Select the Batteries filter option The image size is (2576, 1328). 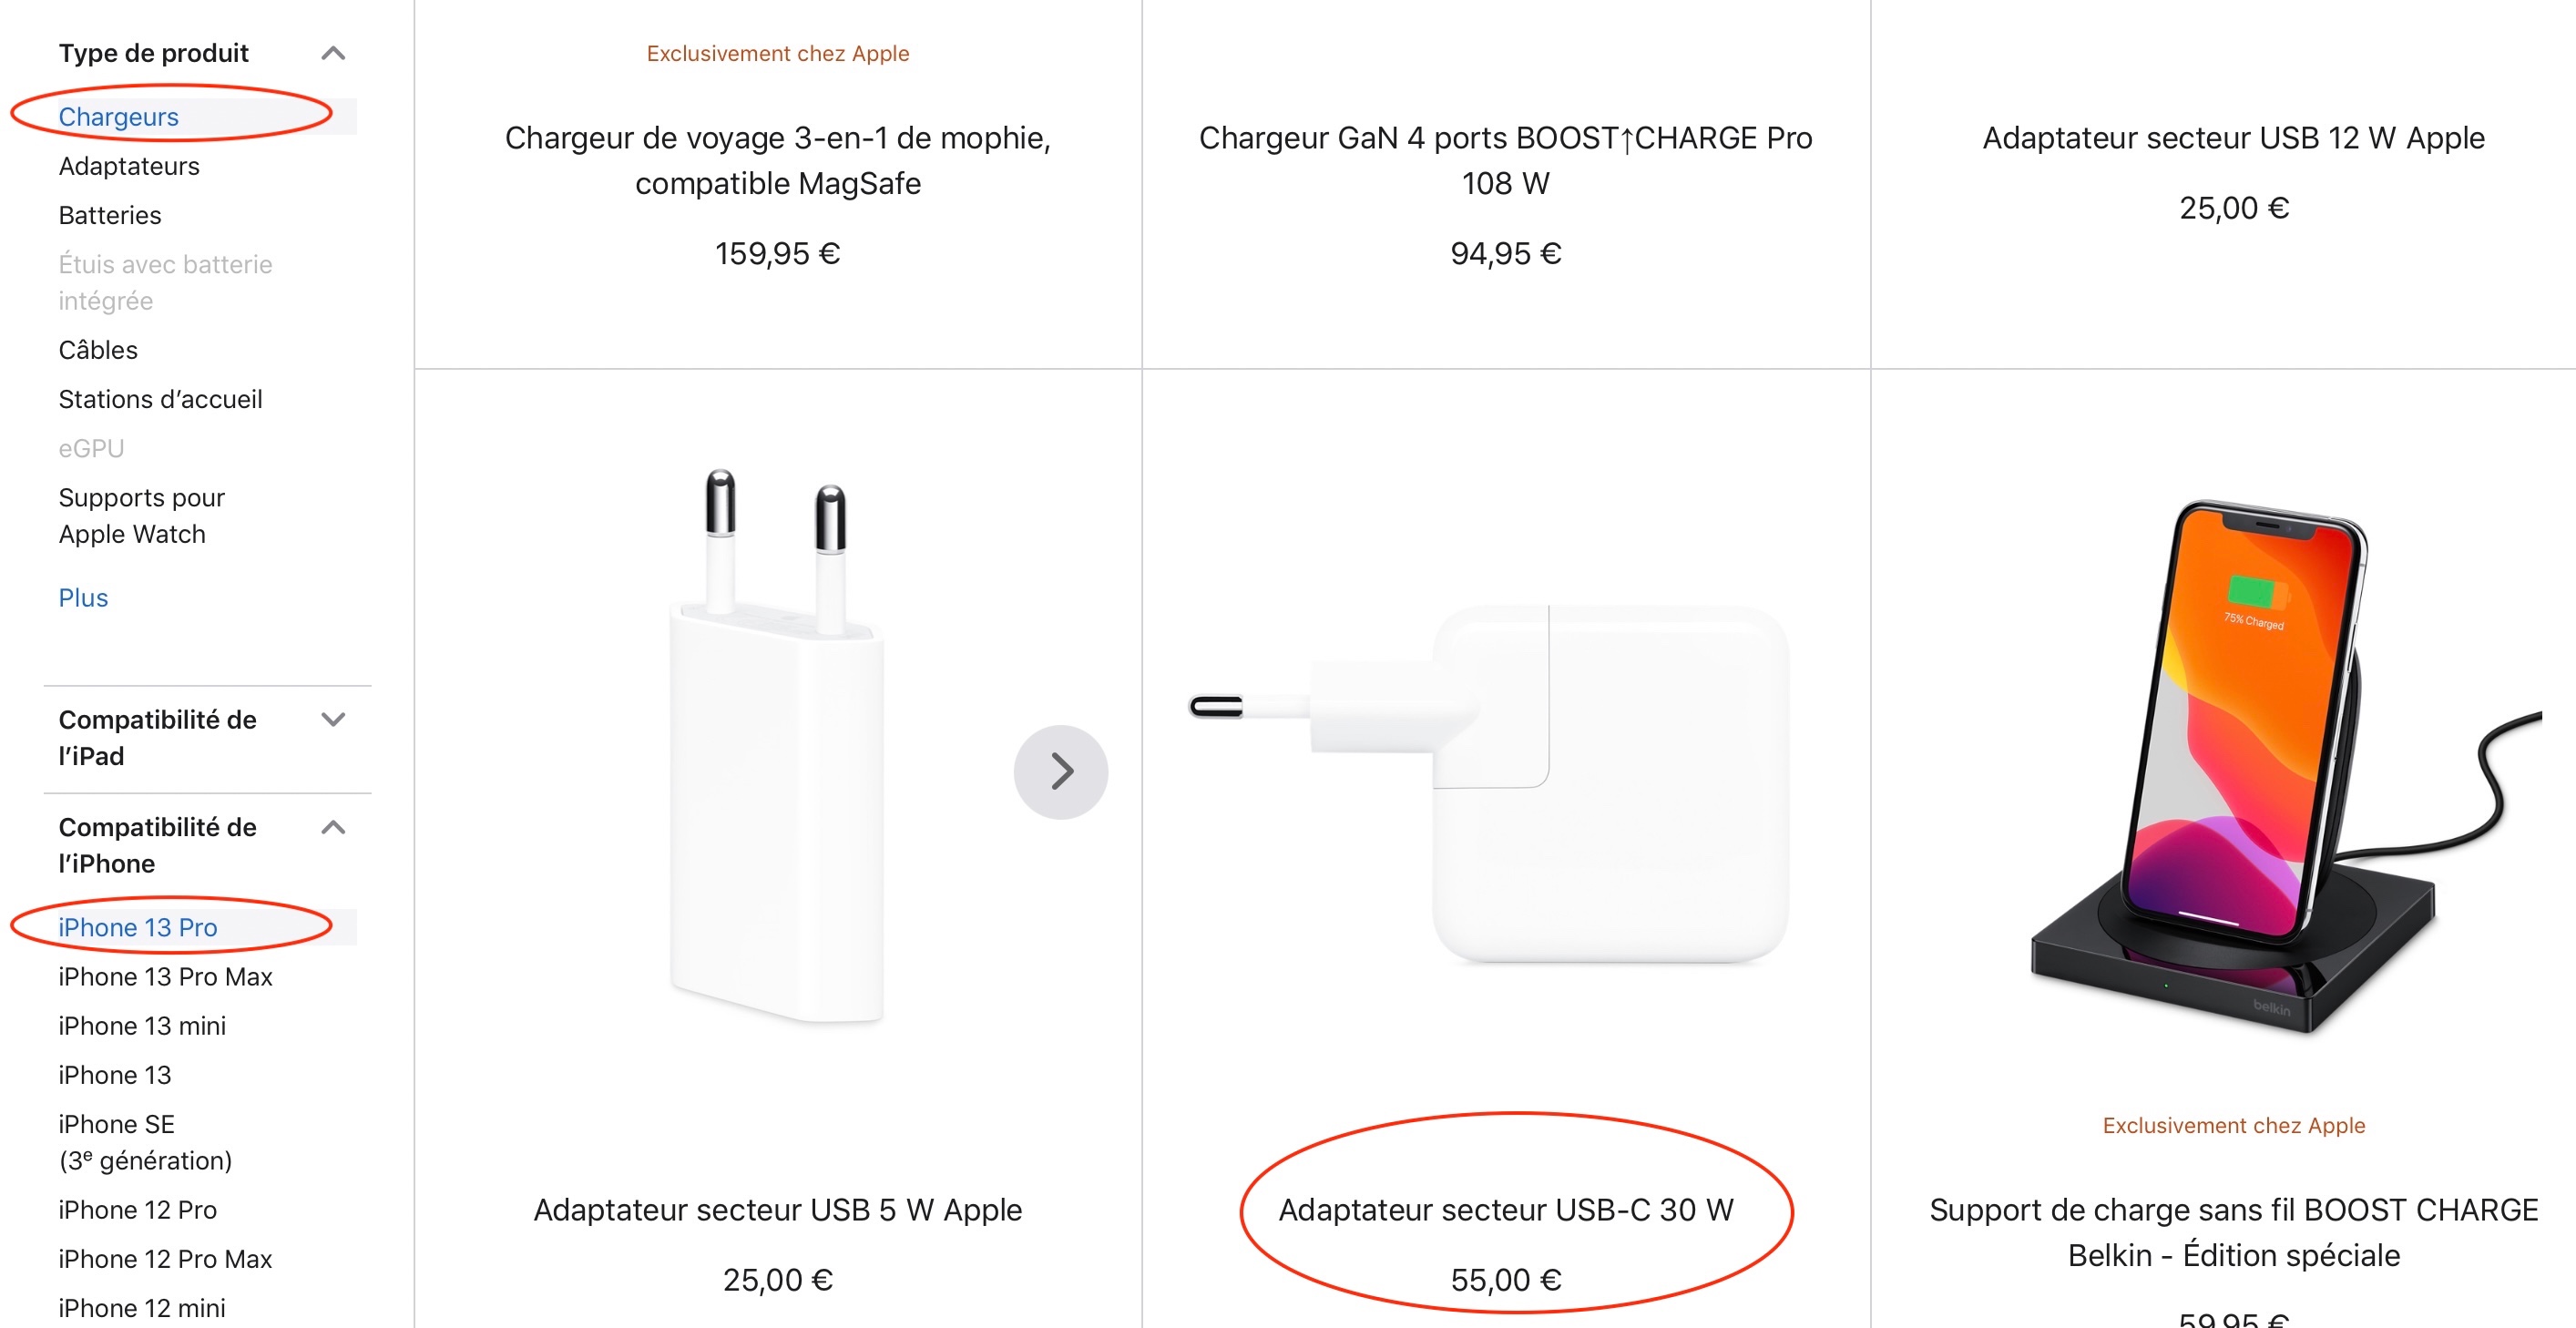(x=110, y=215)
